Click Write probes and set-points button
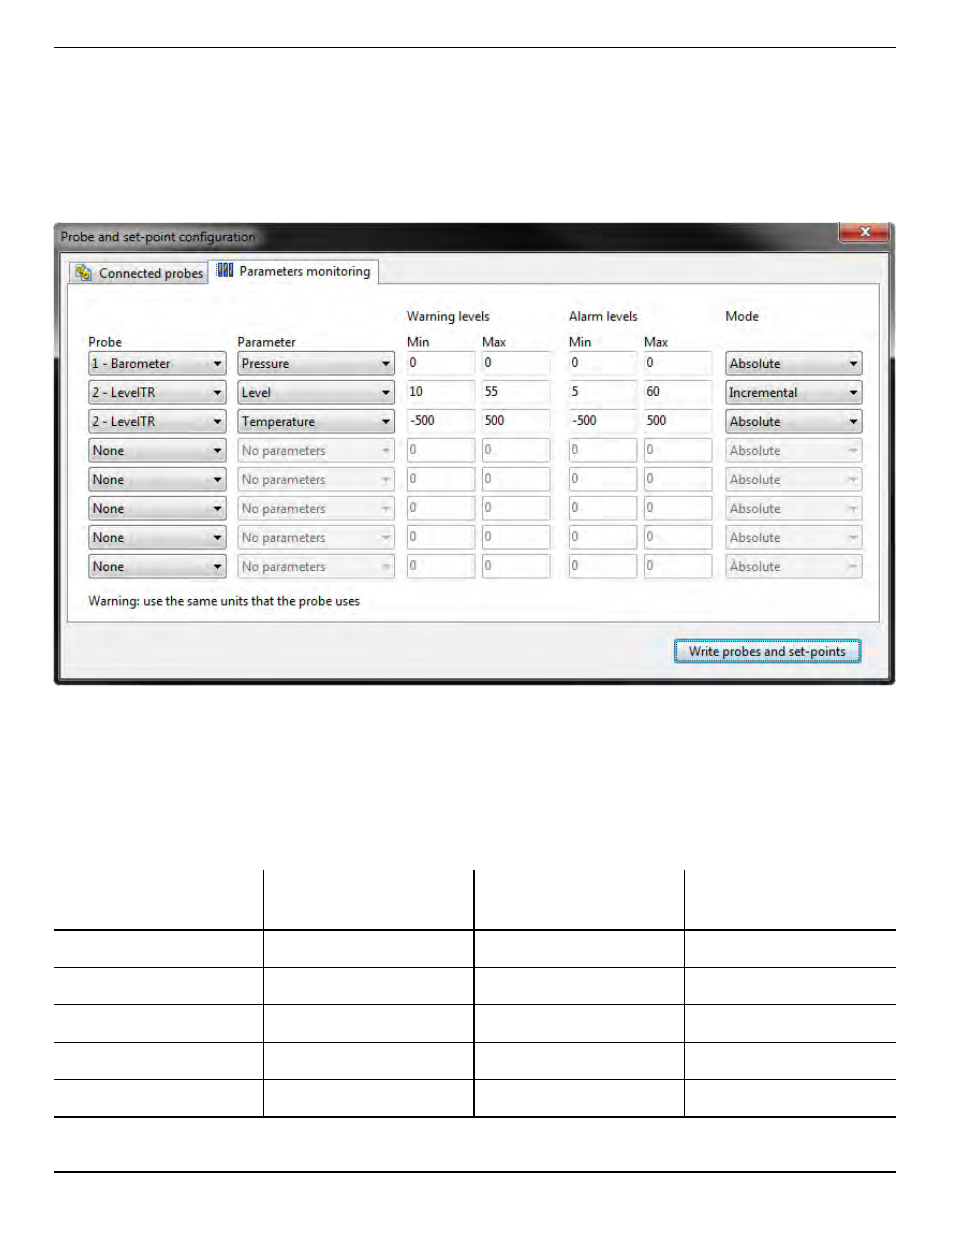Image resolution: width=954 pixels, height=1235 pixels. (767, 651)
